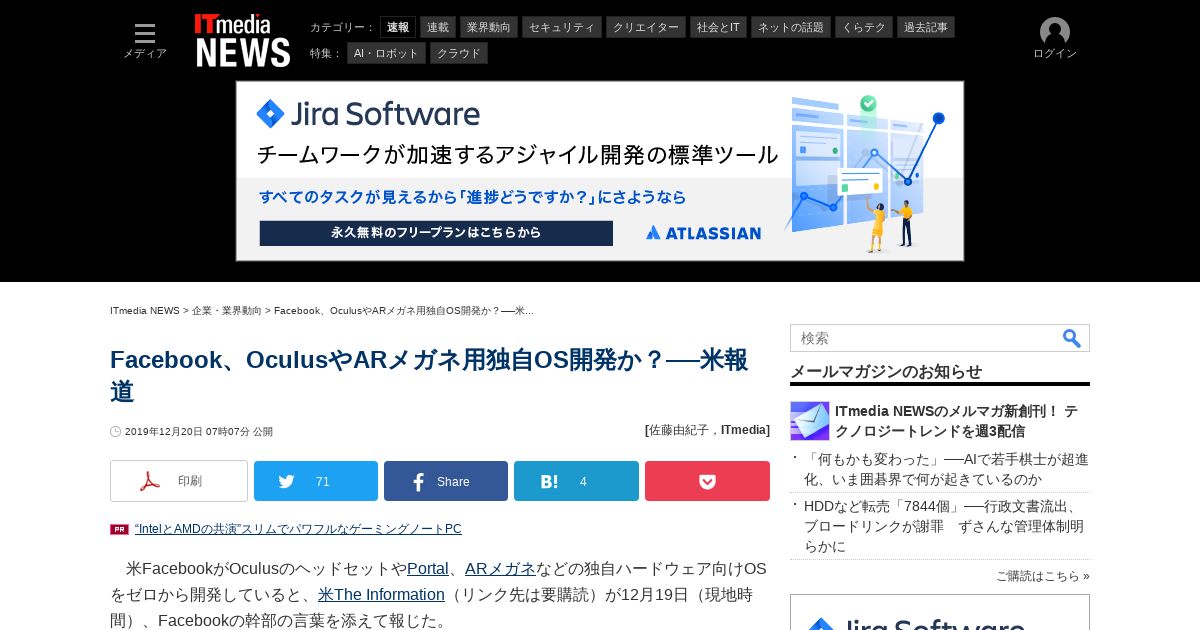
Task: Open the くらテク category
Action: [x=864, y=27]
